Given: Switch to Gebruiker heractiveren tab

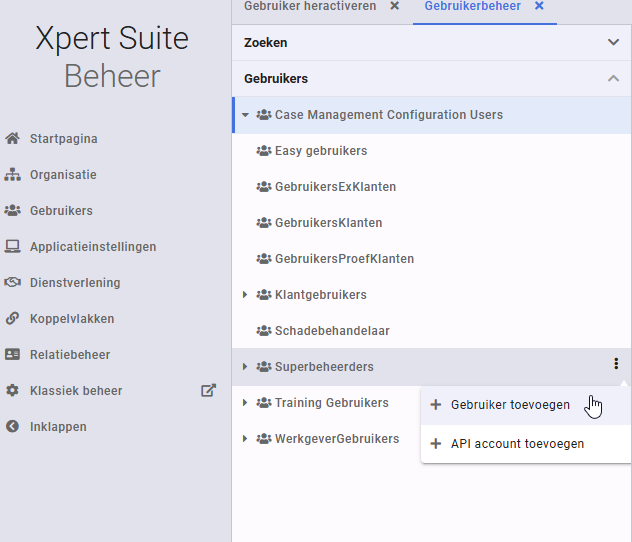Looking at the screenshot, I should click(310, 6).
